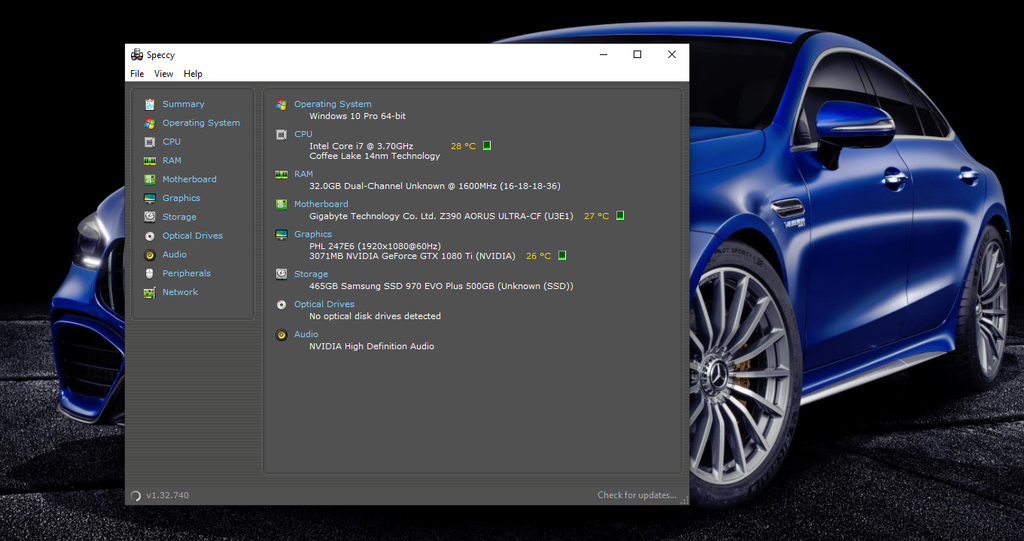Click the Motherboard icon in summary panel
The height and width of the screenshot is (541, 1024).
[281, 205]
